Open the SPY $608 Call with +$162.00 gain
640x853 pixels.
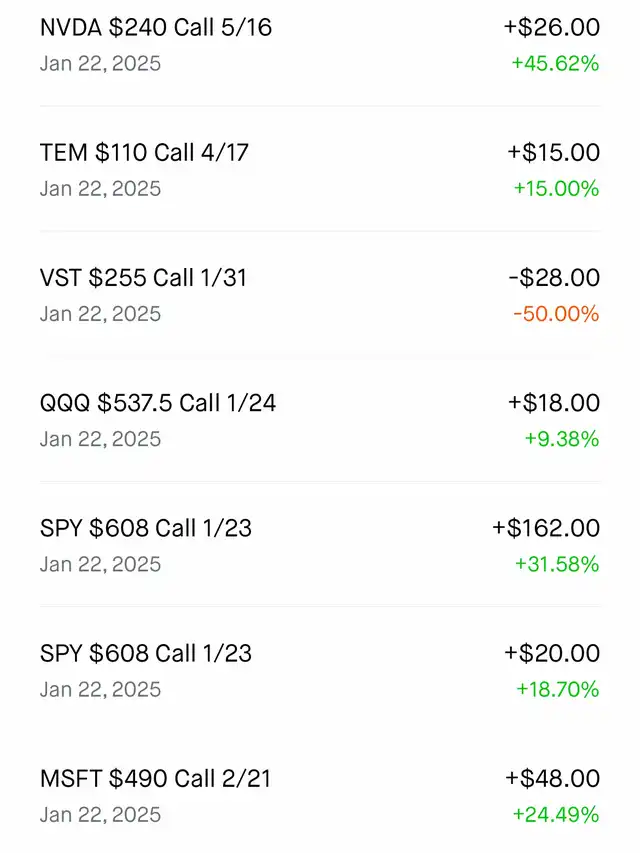click(x=146, y=528)
